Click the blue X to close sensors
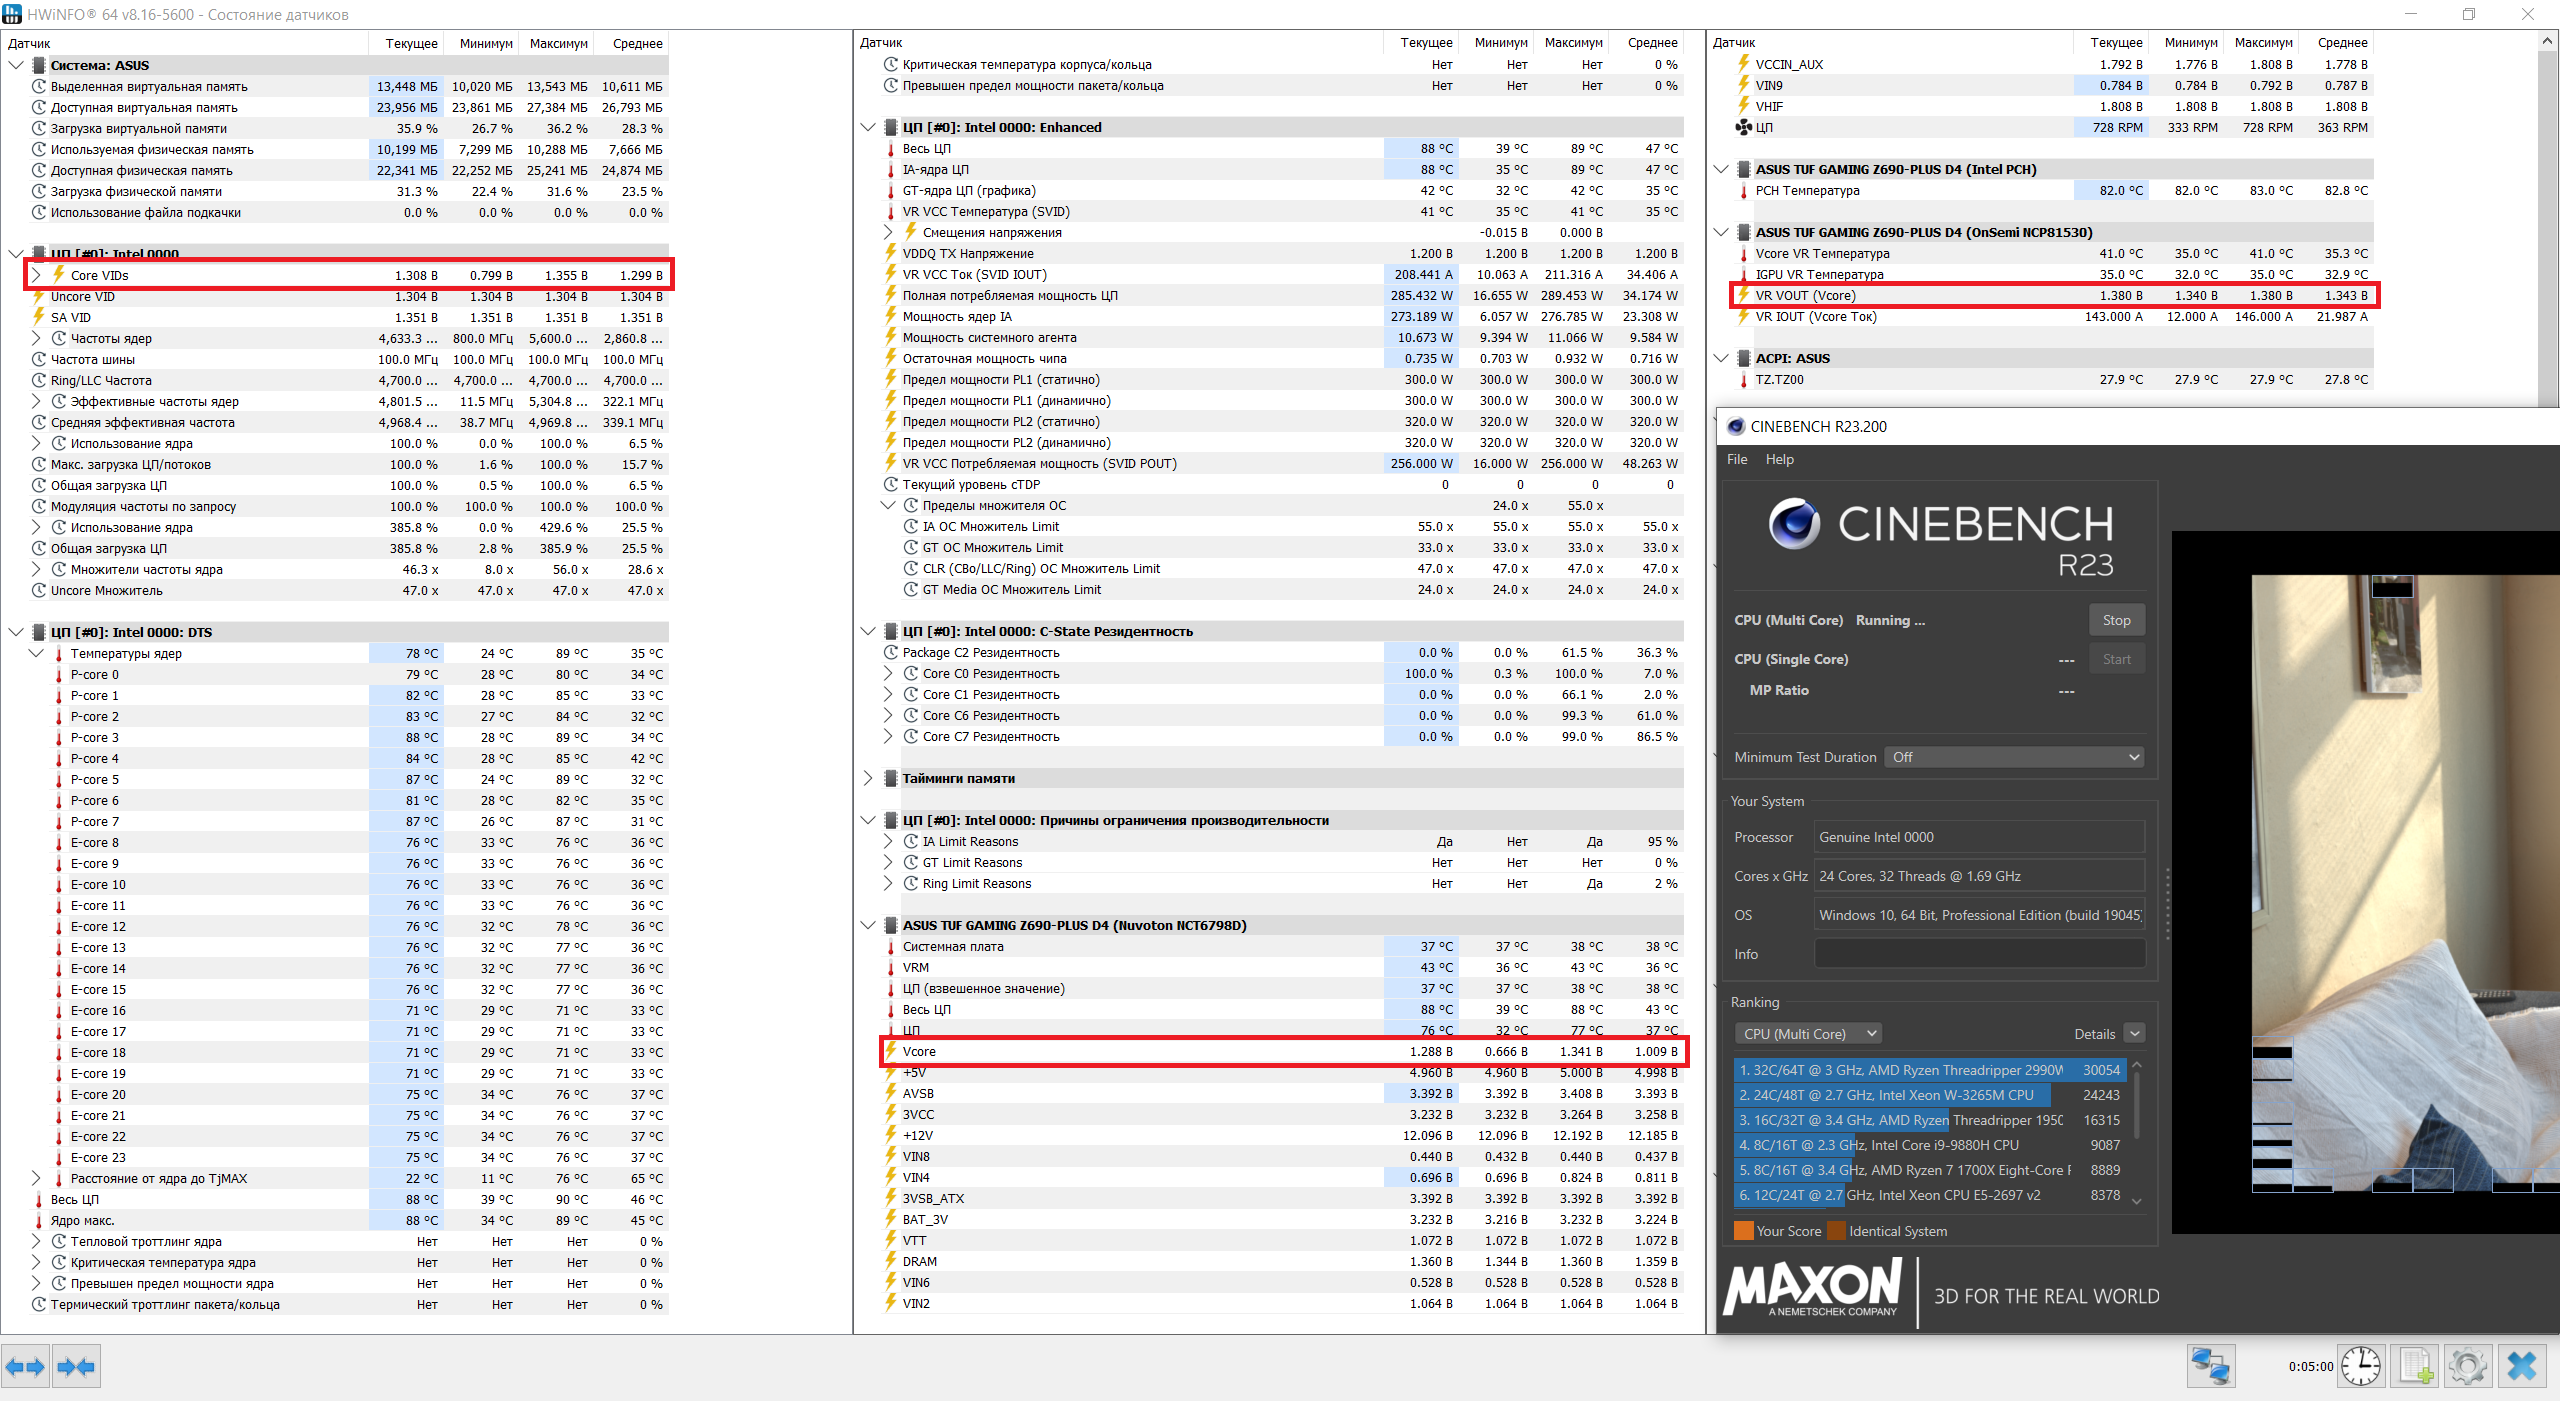2560x1401 pixels. tap(2522, 1366)
